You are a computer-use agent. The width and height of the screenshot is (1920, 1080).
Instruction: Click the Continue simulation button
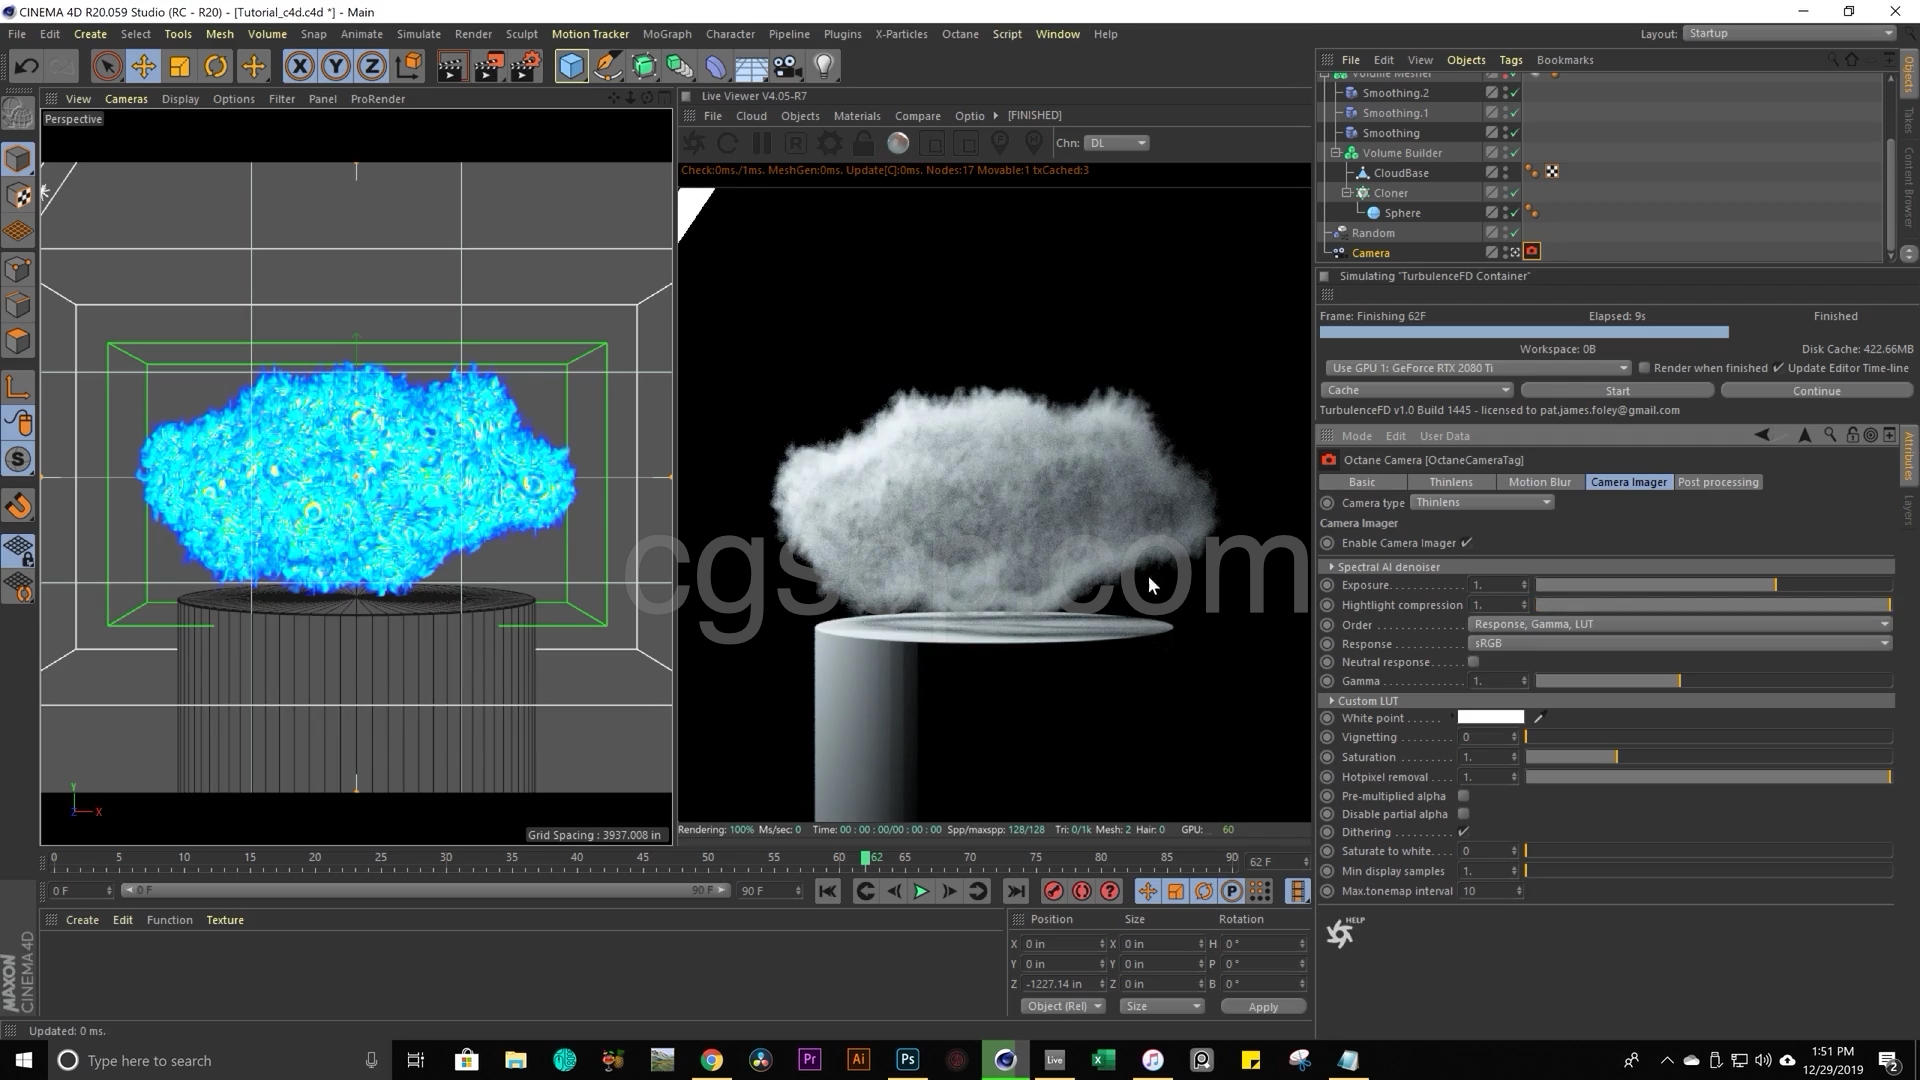coord(1816,391)
